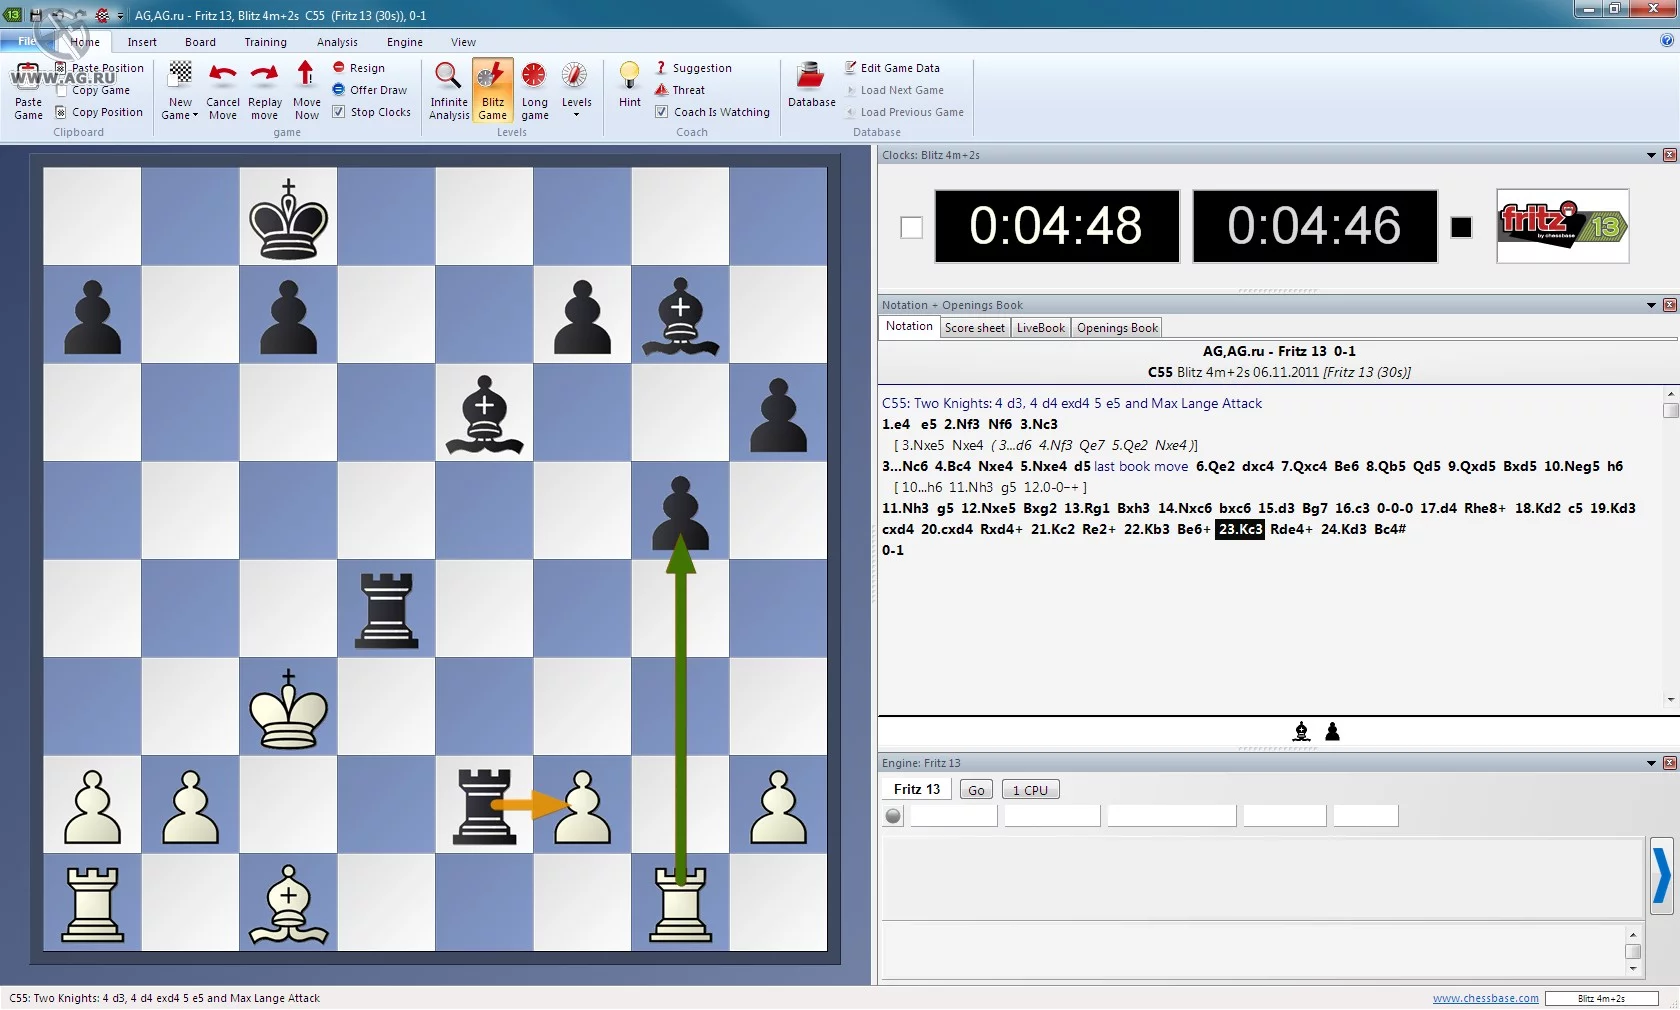
Task: Open the Insert ribbon tab
Action: click(142, 42)
